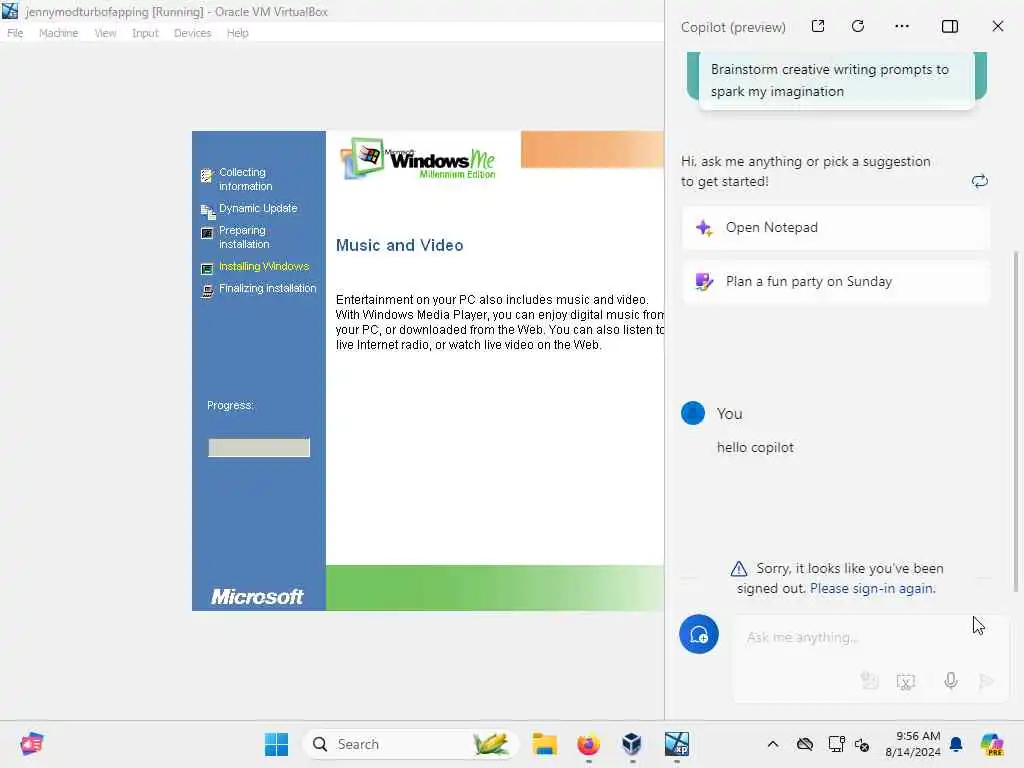Open VirtualBox View menu
The width and height of the screenshot is (1024, 768).
click(x=105, y=33)
